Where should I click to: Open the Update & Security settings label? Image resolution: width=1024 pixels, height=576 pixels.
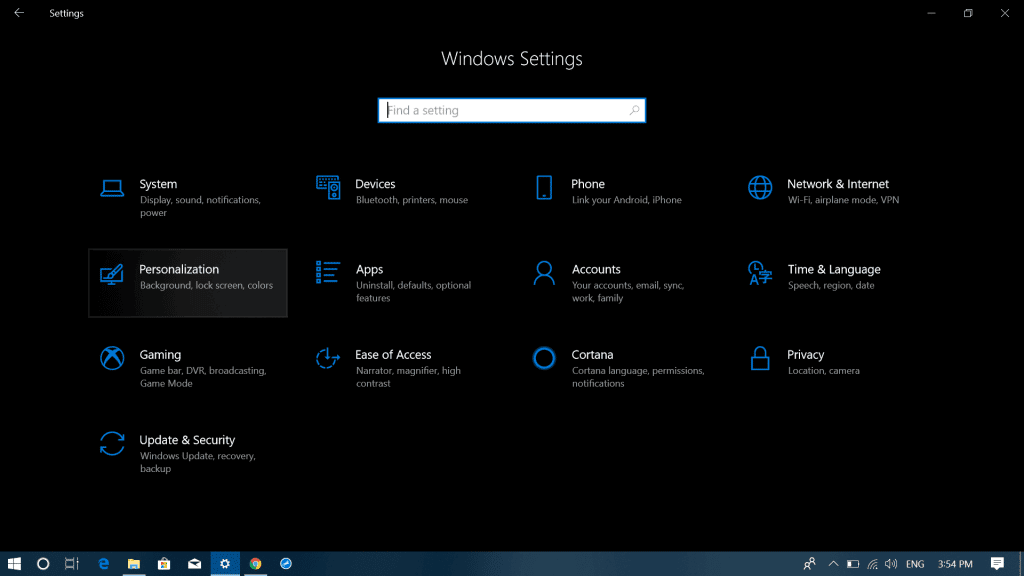tap(187, 440)
